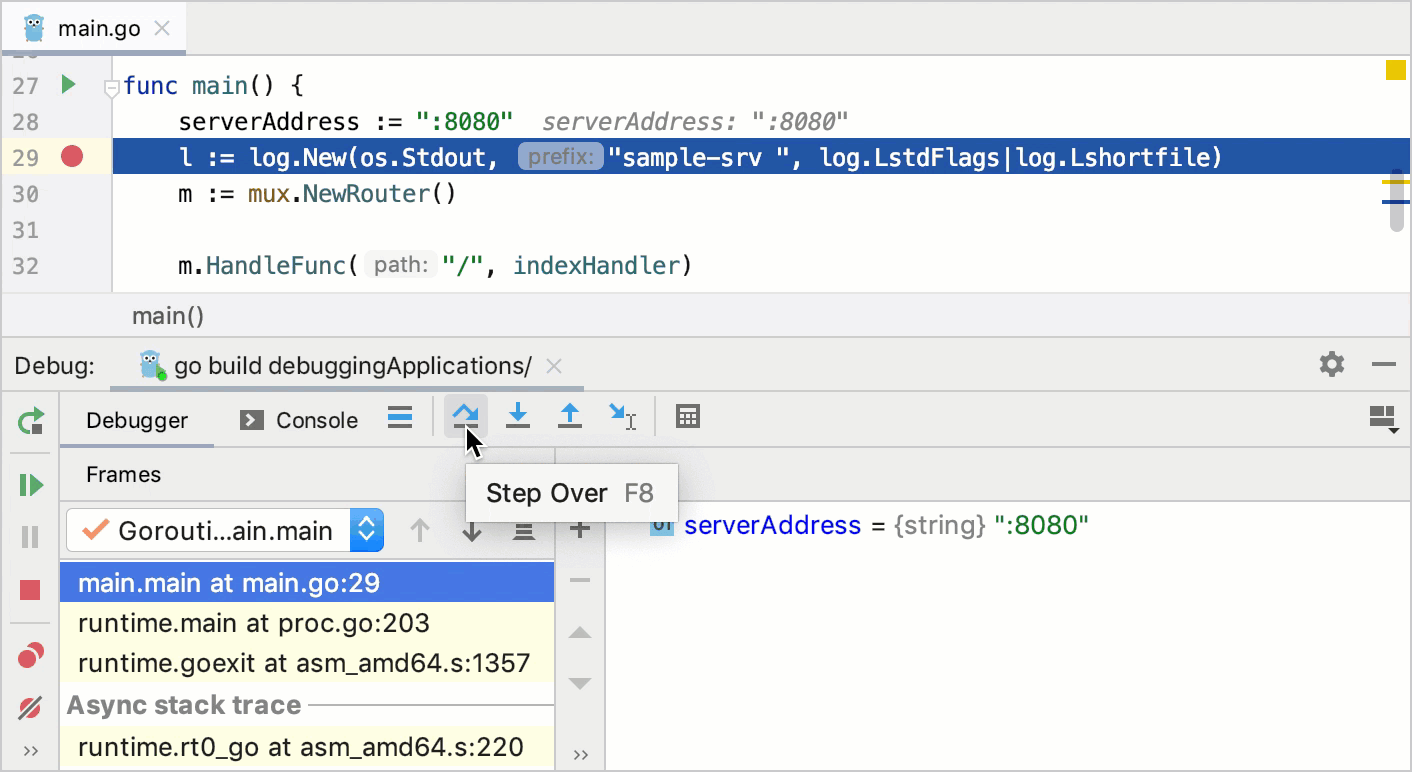Open the Evaluate Expression calculator icon
This screenshot has width=1412, height=772.
688,416
